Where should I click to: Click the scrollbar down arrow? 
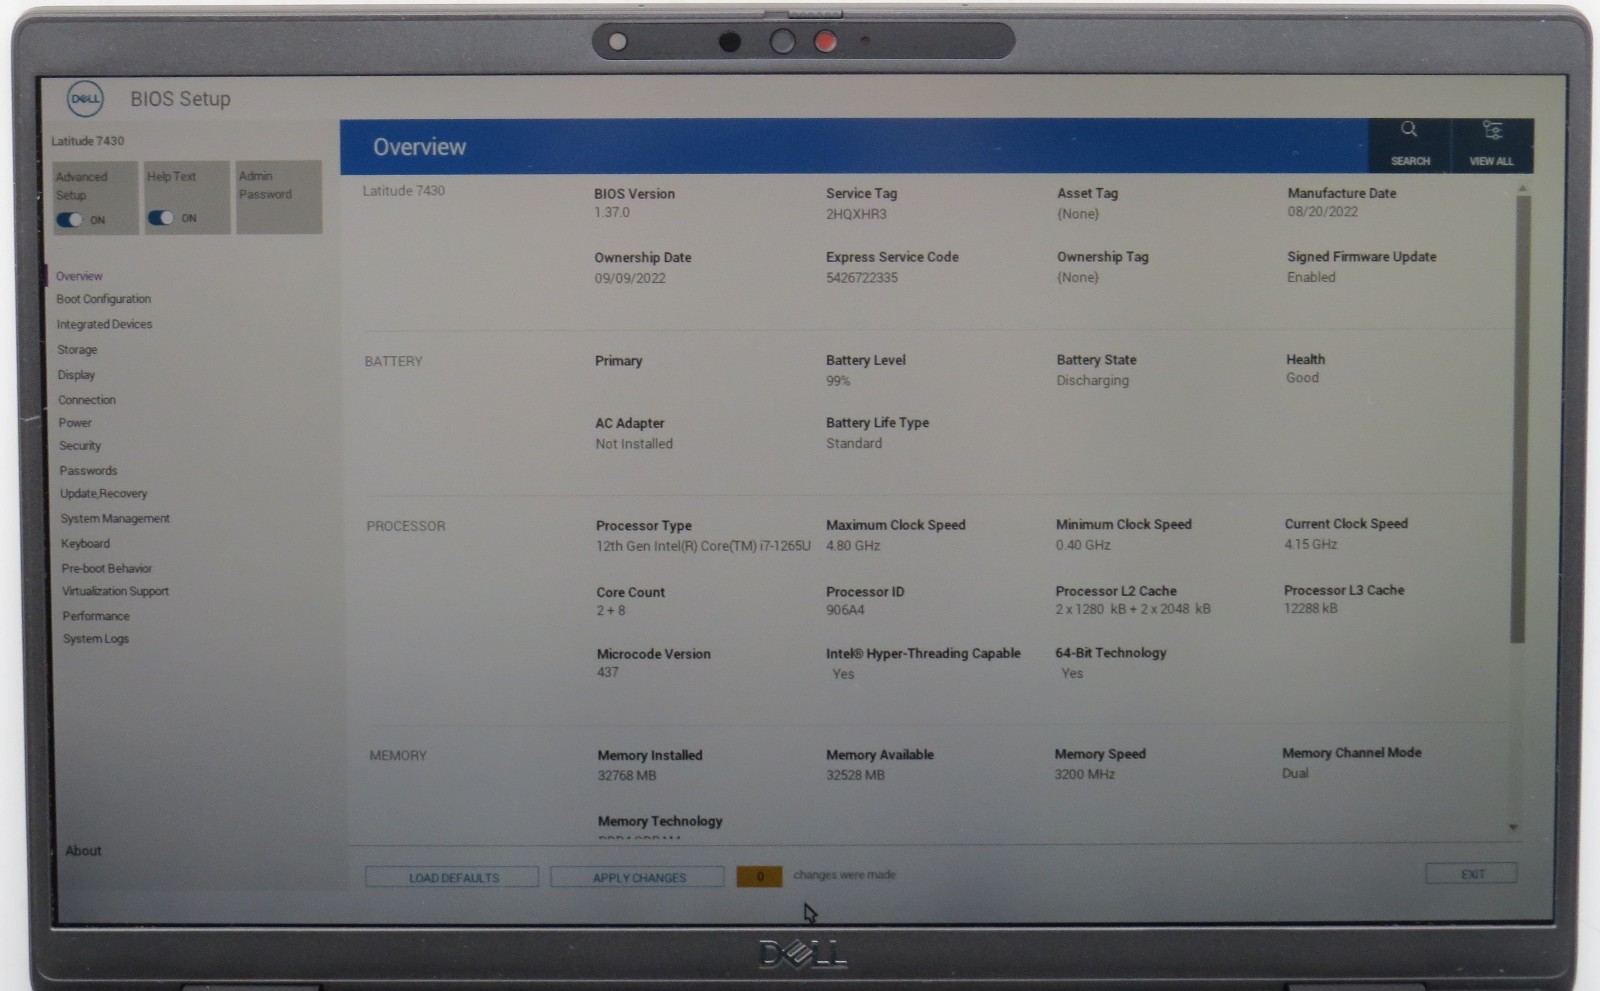tap(1513, 827)
